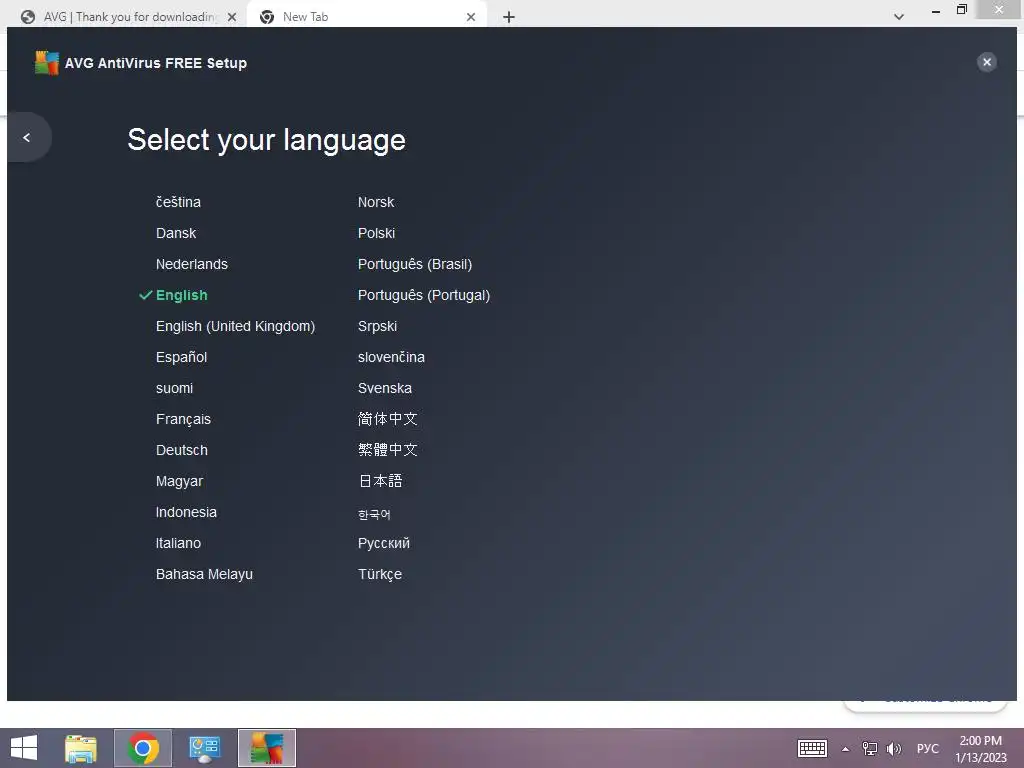The image size is (1024, 768).
Task: Choose Svenska language
Action: coord(385,389)
